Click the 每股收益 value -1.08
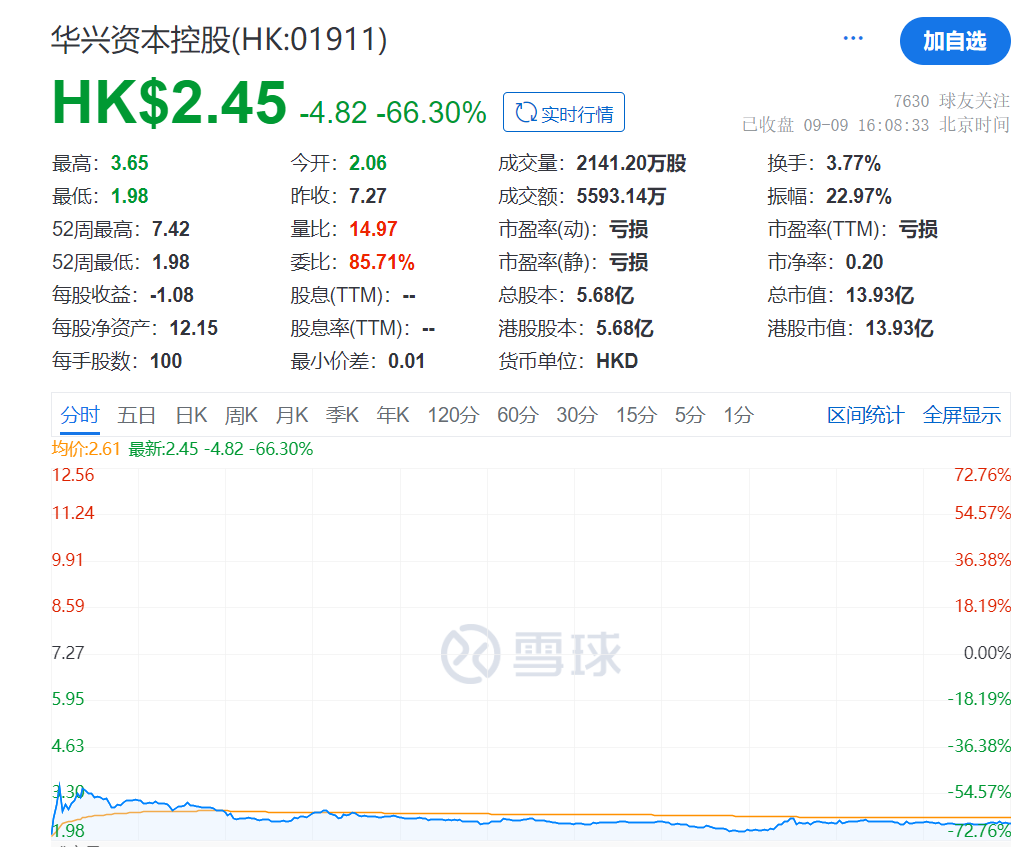The height and width of the screenshot is (847, 1030). (172, 295)
